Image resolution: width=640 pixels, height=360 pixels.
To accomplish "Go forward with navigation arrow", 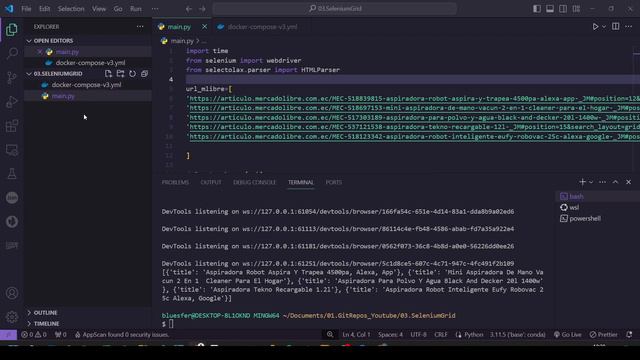I will coord(202,9).
